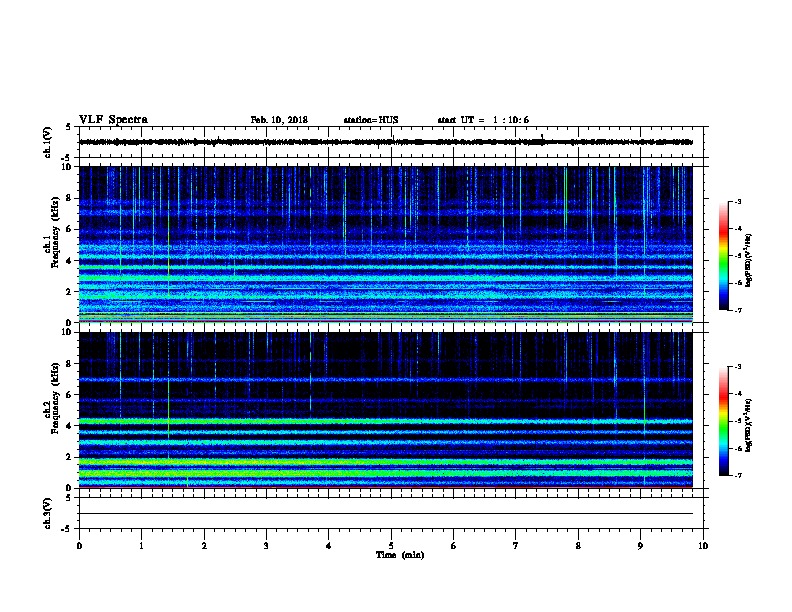This screenshot has height=612, width=792.
Task: Click time-axis tick label "7" minutes
Action: [x=516, y=546]
